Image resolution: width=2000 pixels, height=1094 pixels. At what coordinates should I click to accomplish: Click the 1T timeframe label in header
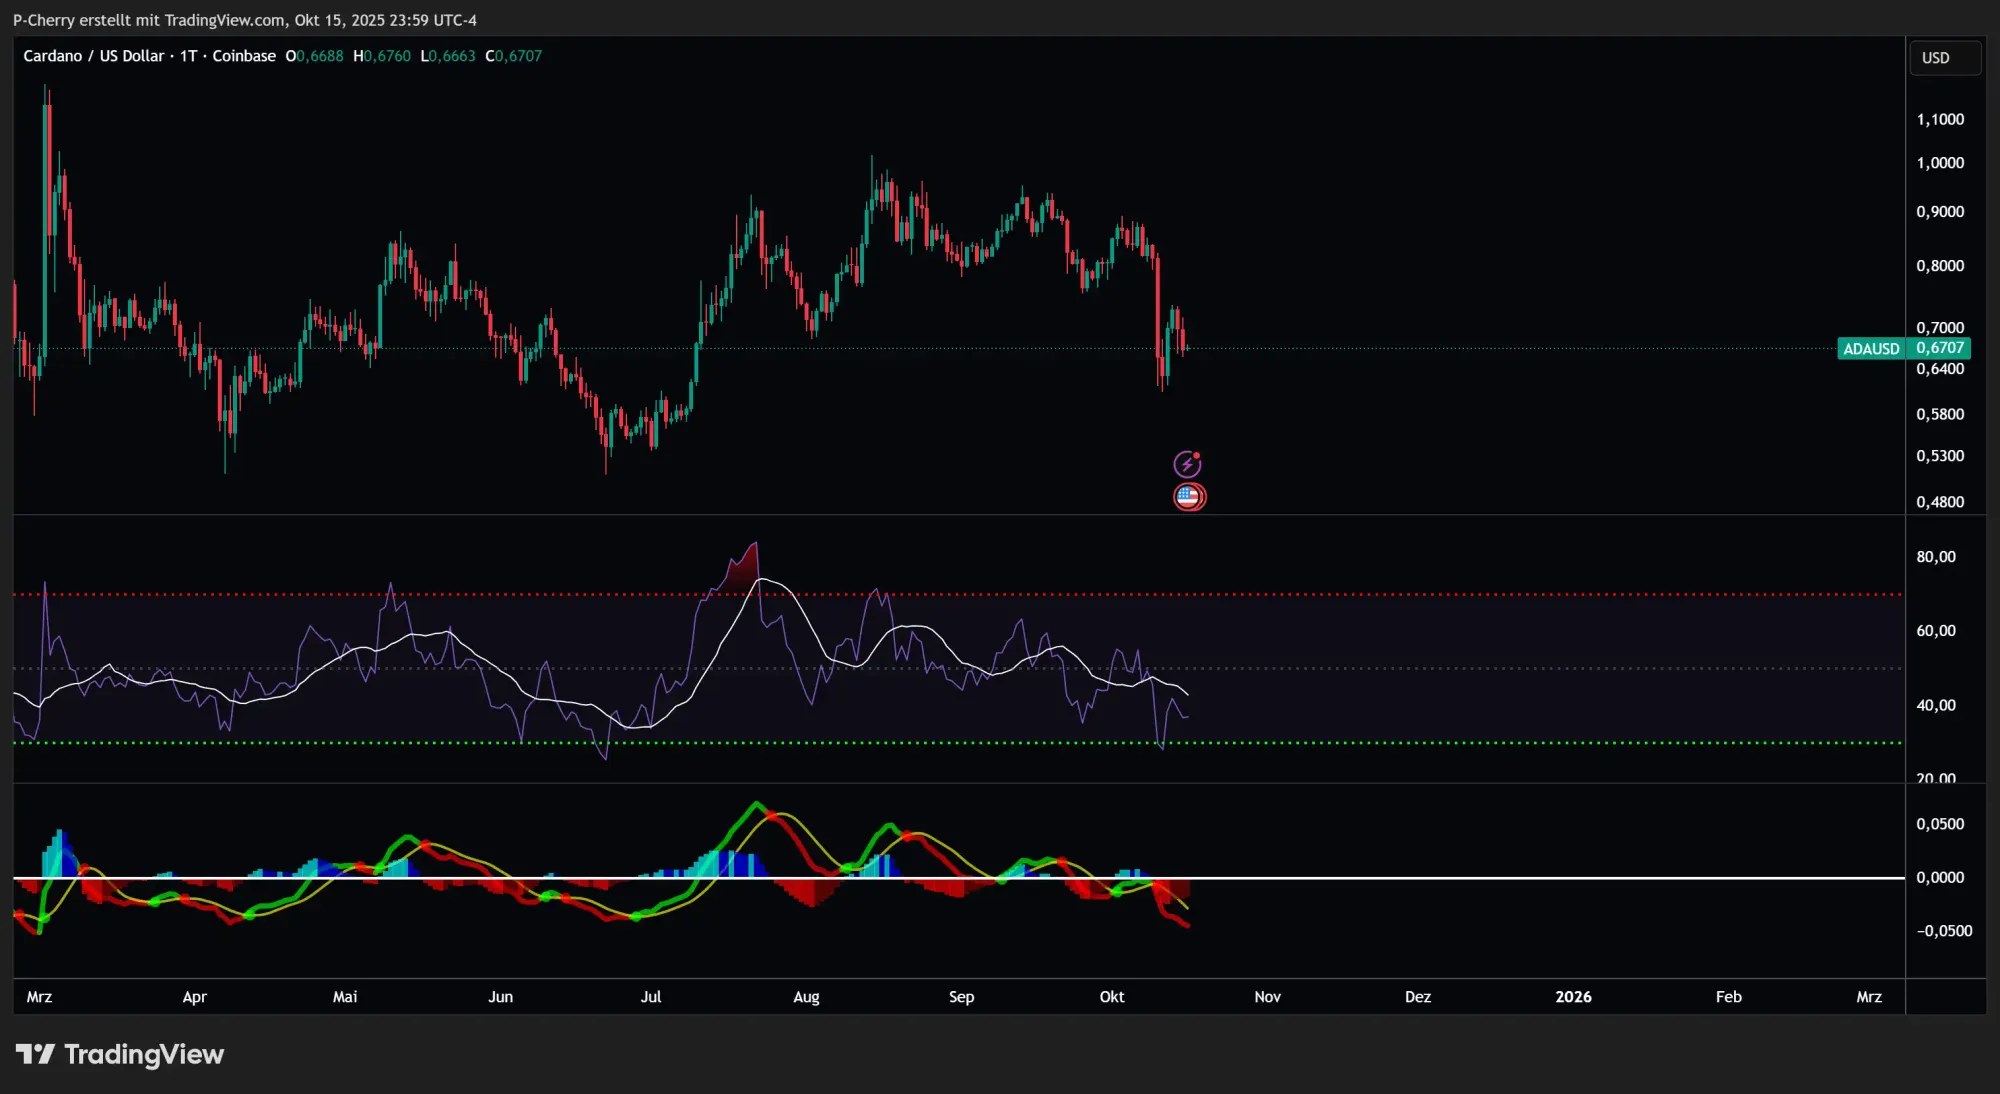[x=188, y=56]
